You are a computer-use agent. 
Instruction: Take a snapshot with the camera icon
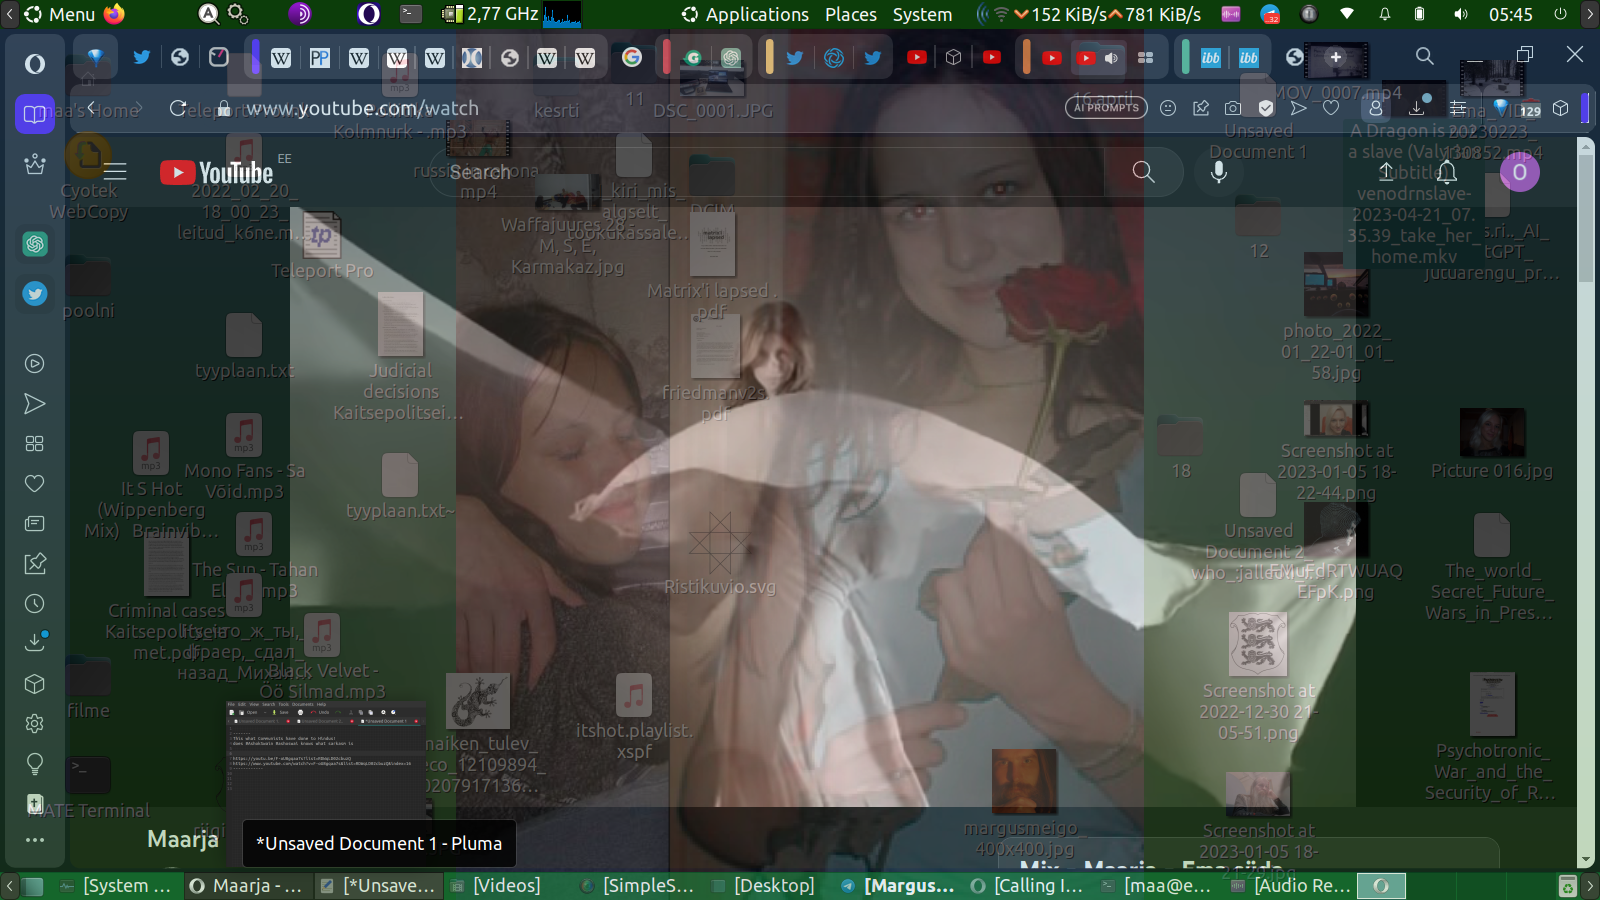pos(1233,108)
